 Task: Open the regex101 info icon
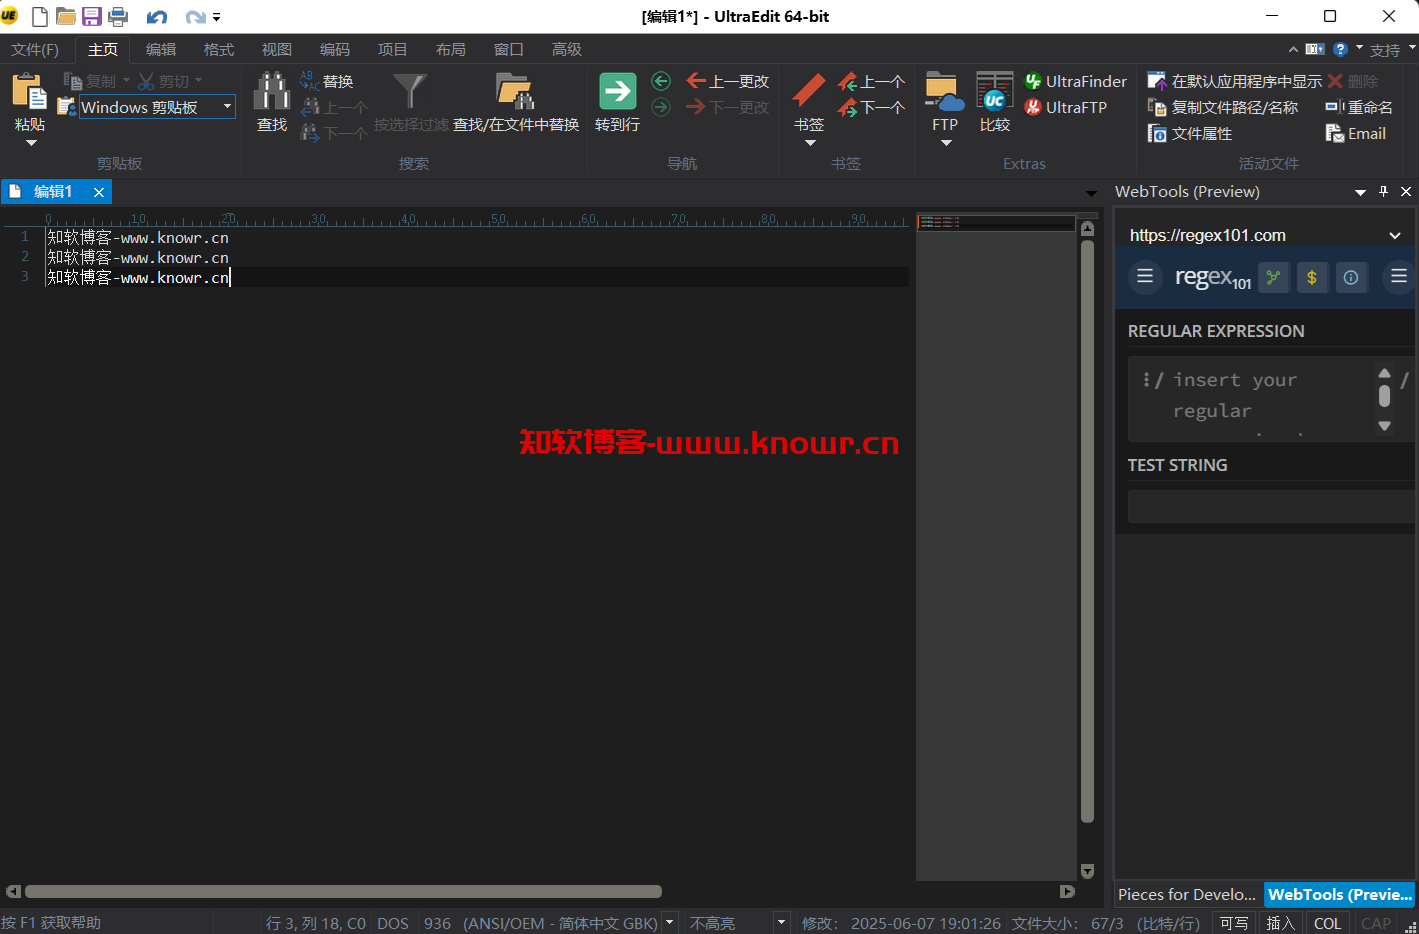point(1351,277)
